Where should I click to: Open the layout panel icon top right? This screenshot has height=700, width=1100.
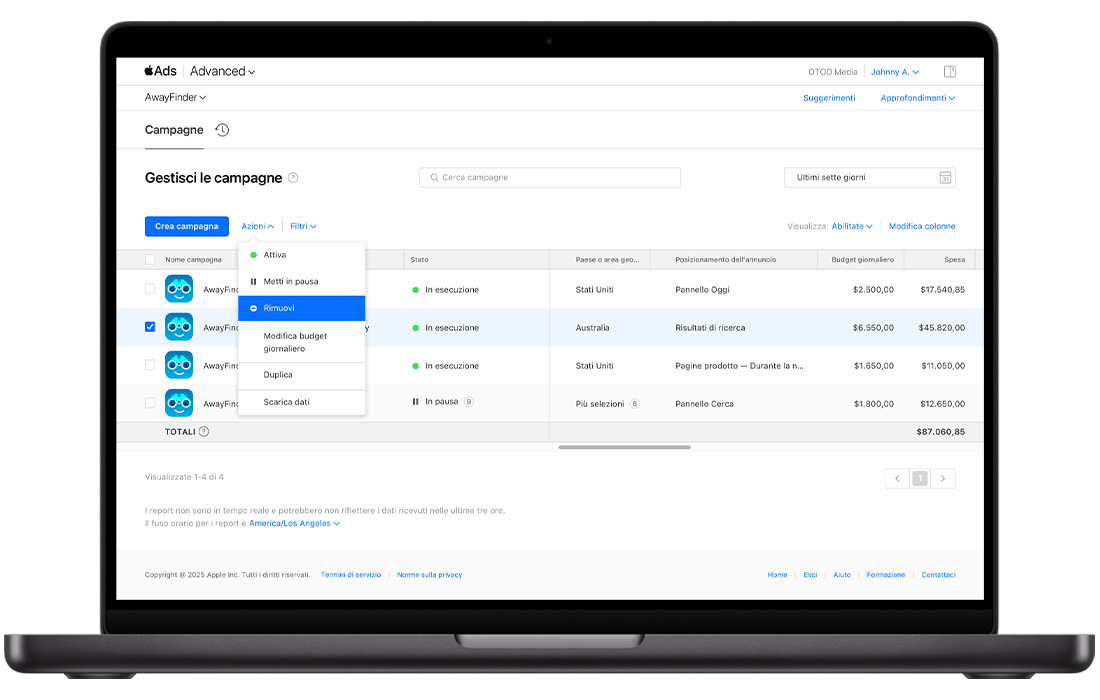tap(950, 72)
